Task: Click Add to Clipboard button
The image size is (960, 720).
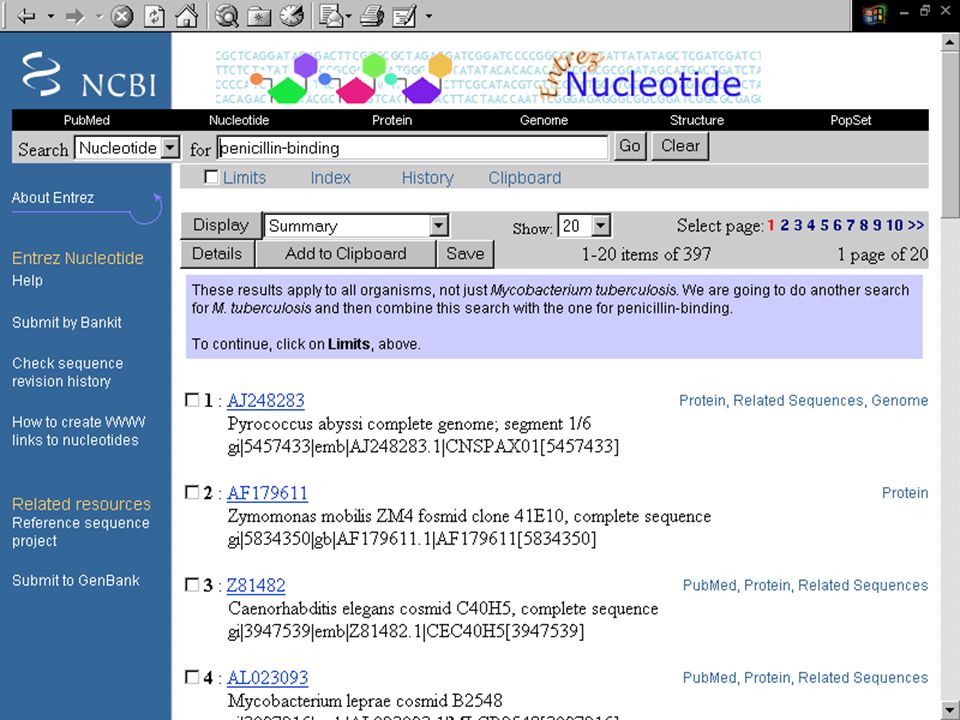Action: click(346, 253)
